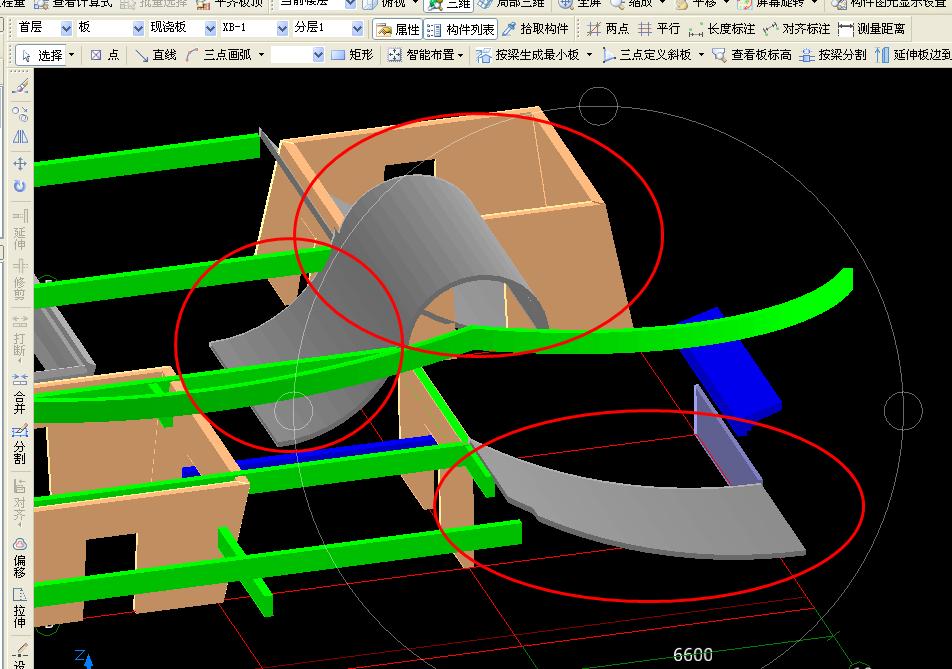Toggle the 构件列表 component list panel
Viewport: 952px width, 669px height.
[460, 29]
